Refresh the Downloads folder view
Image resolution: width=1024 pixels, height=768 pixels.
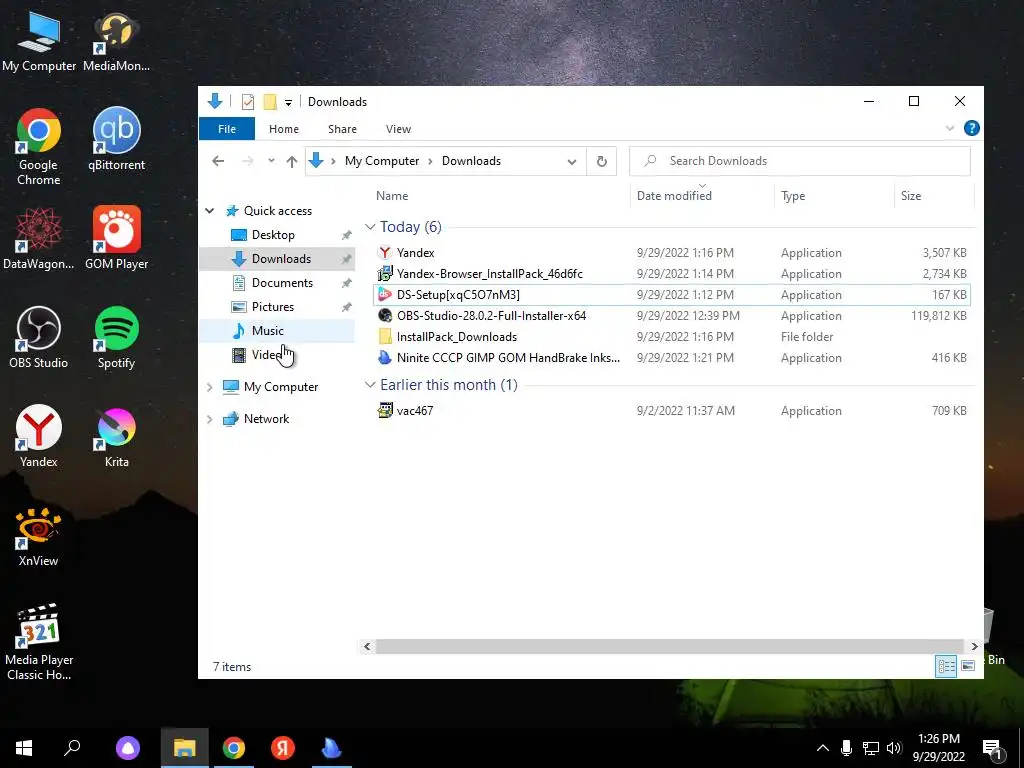(x=601, y=161)
